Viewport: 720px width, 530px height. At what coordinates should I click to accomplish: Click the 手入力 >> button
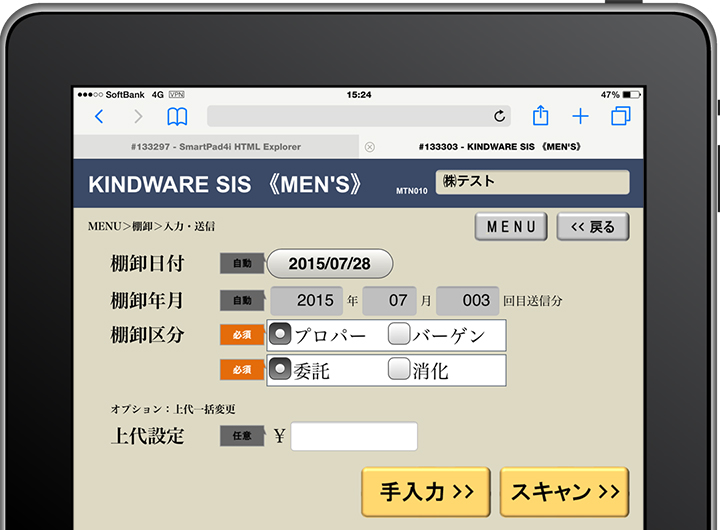[x=426, y=492]
